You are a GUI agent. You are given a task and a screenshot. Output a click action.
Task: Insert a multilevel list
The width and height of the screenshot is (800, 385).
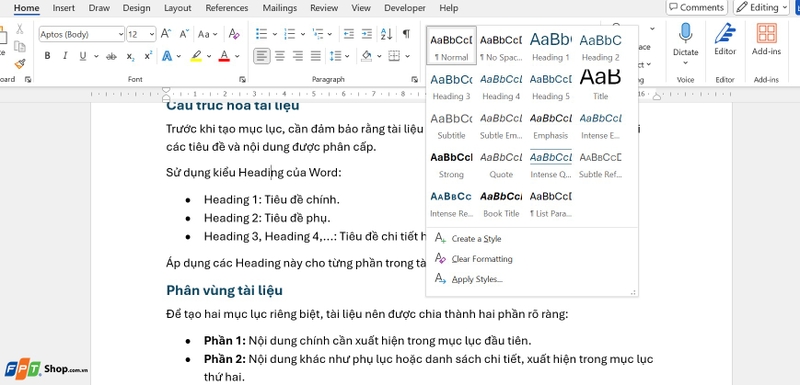317,34
